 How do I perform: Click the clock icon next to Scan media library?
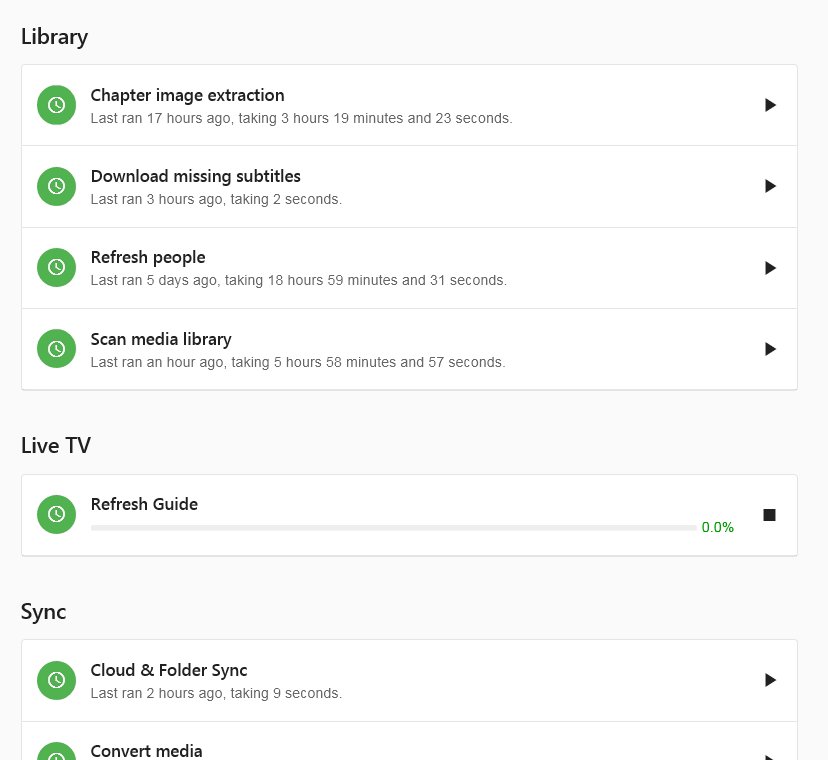(57, 349)
